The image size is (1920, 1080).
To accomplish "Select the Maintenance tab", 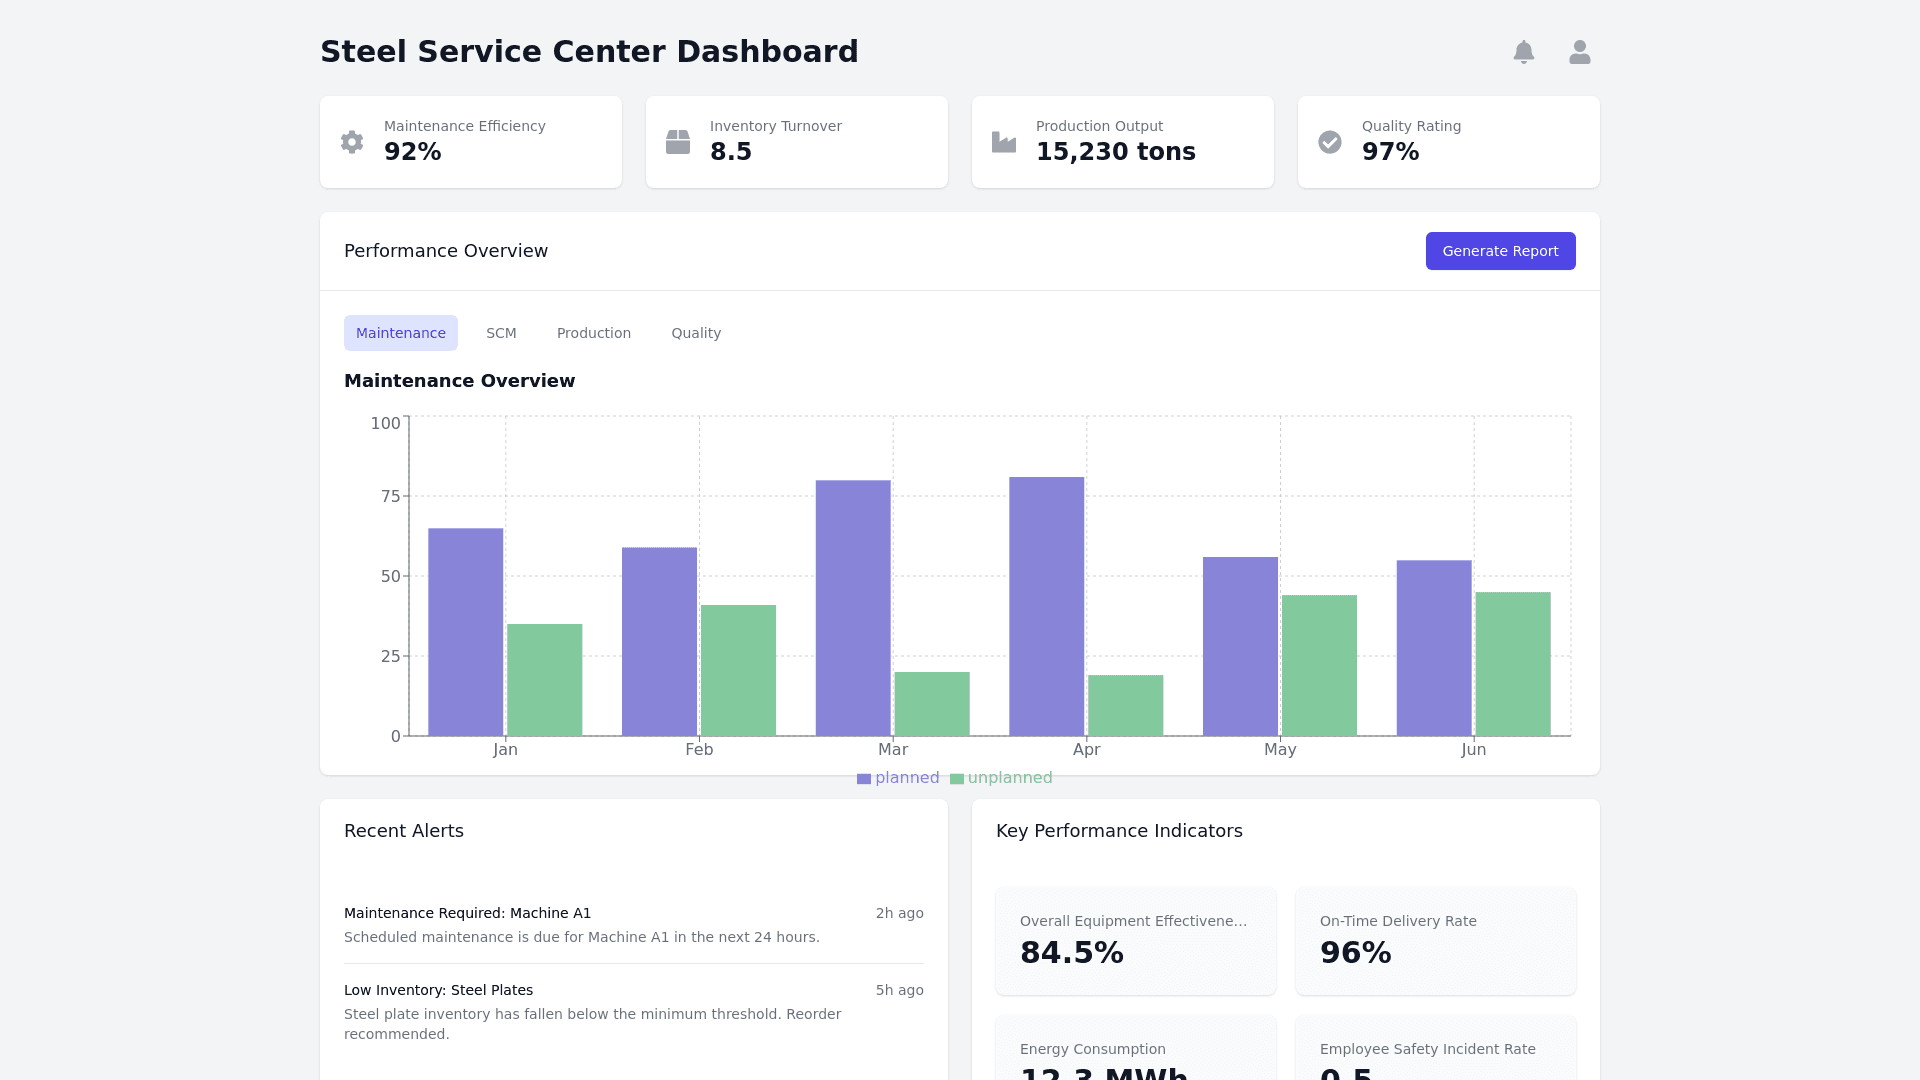I will coord(400,333).
